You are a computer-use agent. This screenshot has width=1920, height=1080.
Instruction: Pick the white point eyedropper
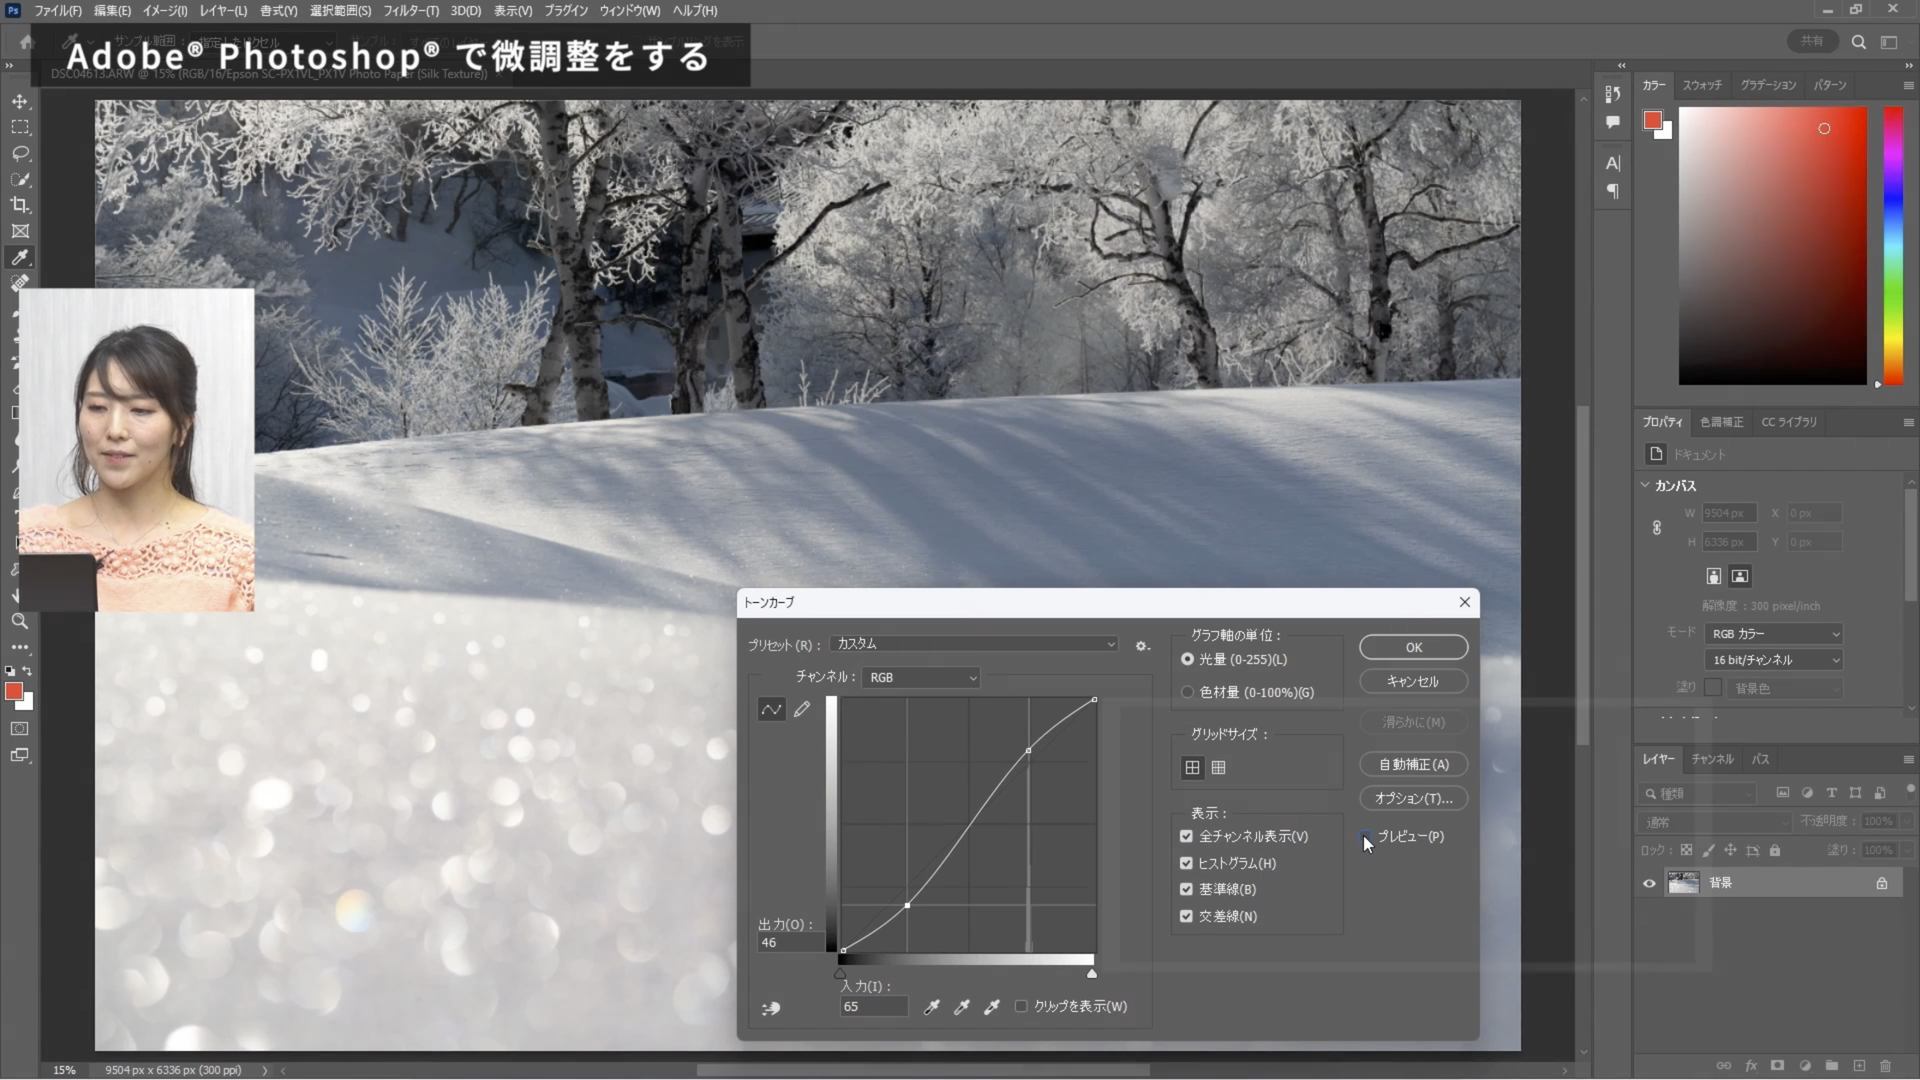click(x=992, y=1007)
